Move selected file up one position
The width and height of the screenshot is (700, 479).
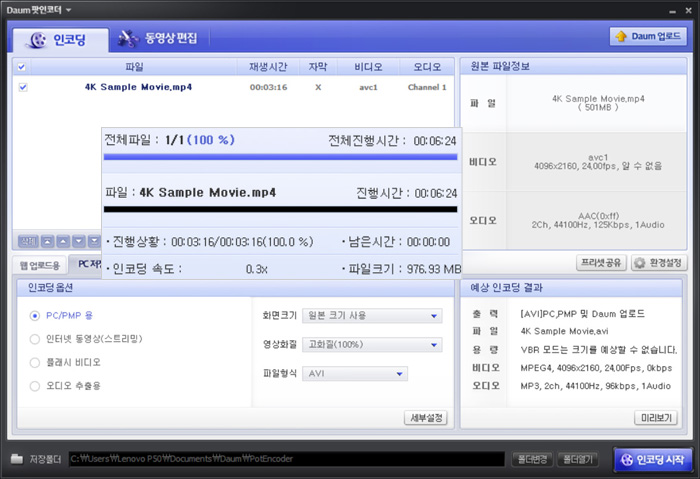pyautogui.click(x=63, y=241)
